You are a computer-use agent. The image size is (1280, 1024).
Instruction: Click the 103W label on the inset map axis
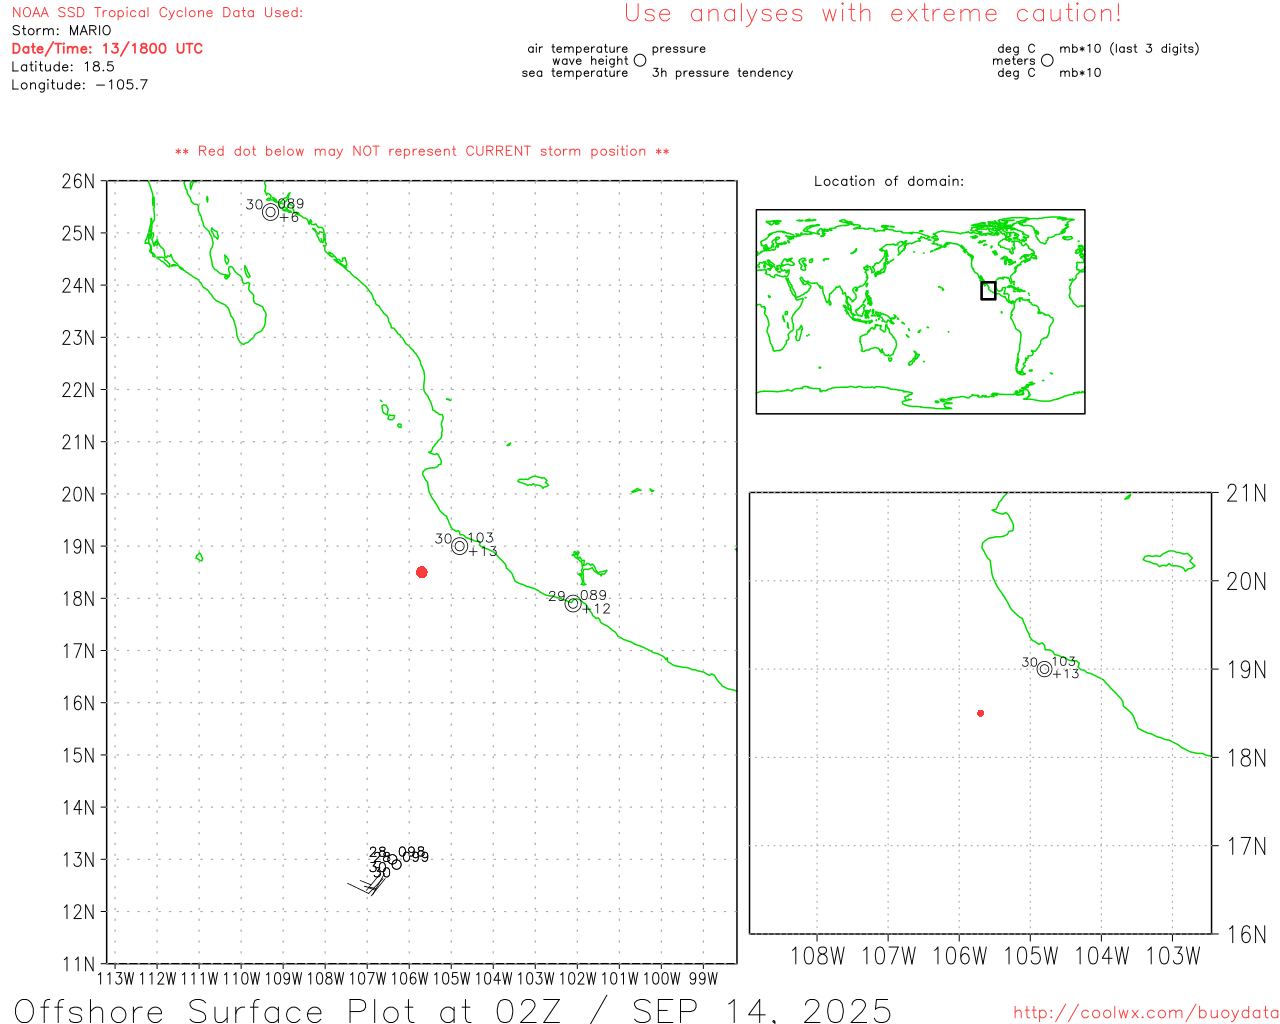pyautogui.click(x=1172, y=956)
